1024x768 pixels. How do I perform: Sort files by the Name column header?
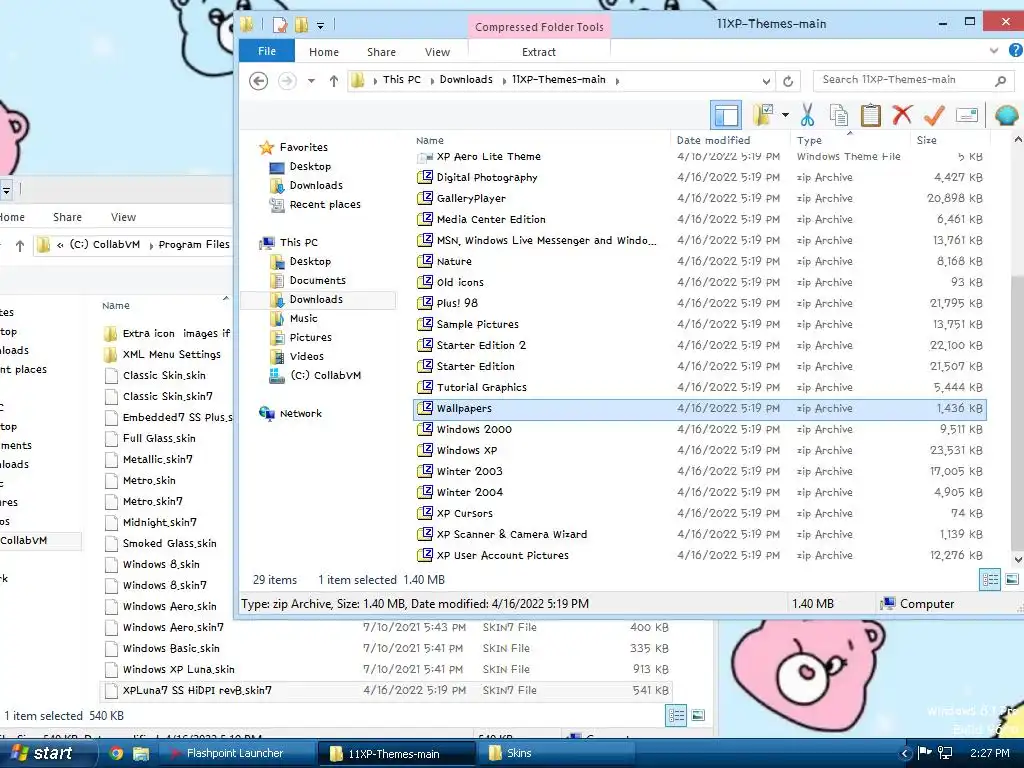(430, 140)
